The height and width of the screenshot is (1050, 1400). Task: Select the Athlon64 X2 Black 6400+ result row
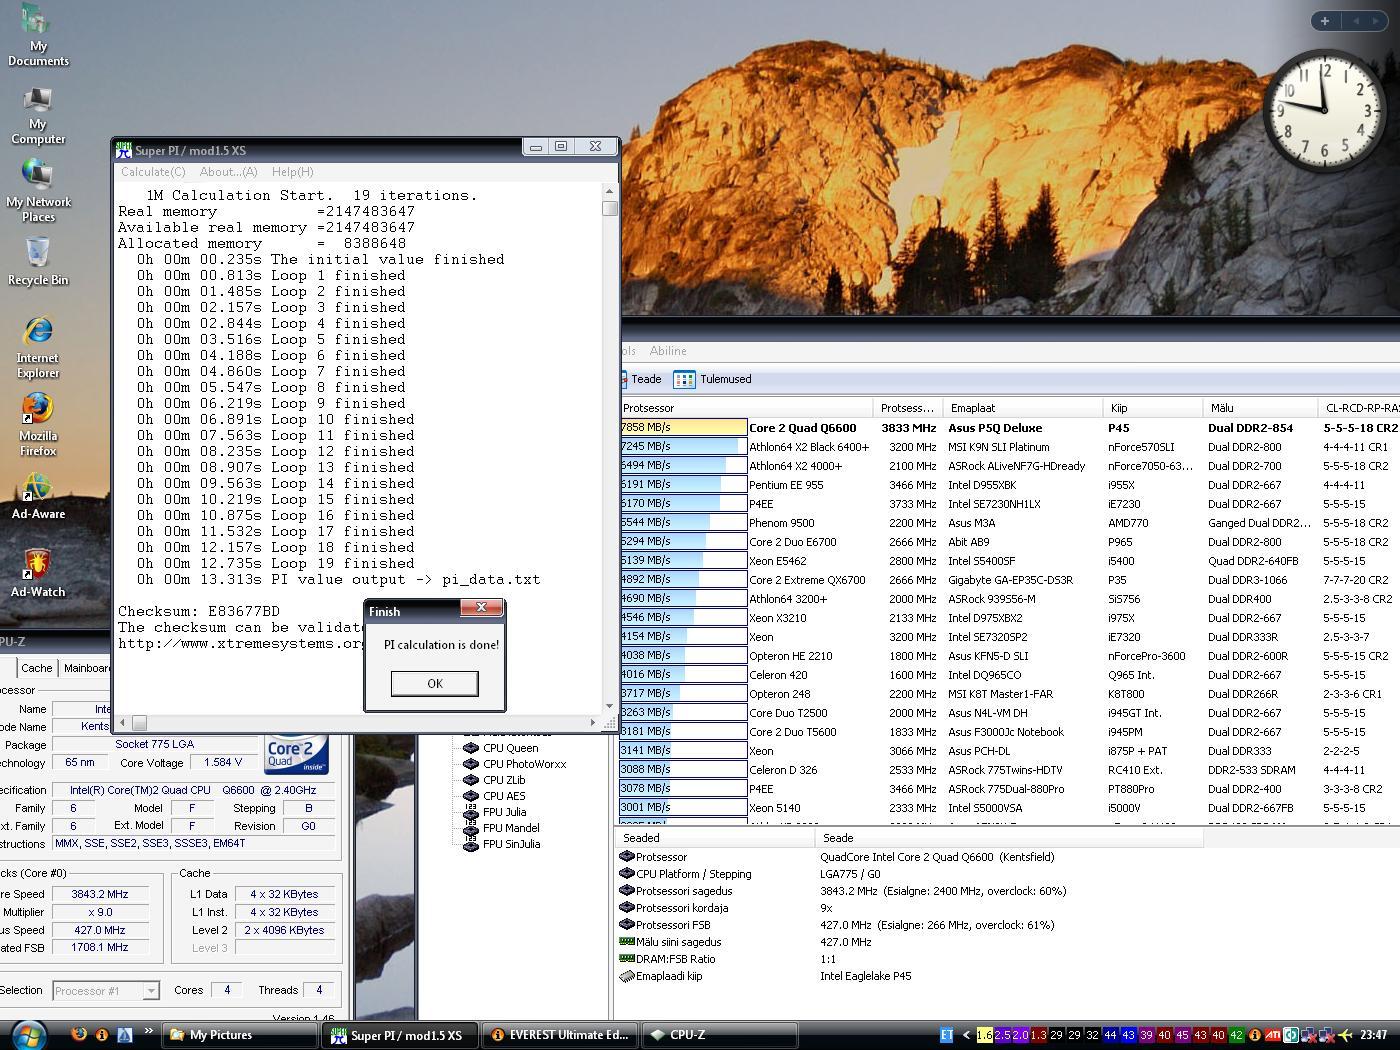[1009, 447]
